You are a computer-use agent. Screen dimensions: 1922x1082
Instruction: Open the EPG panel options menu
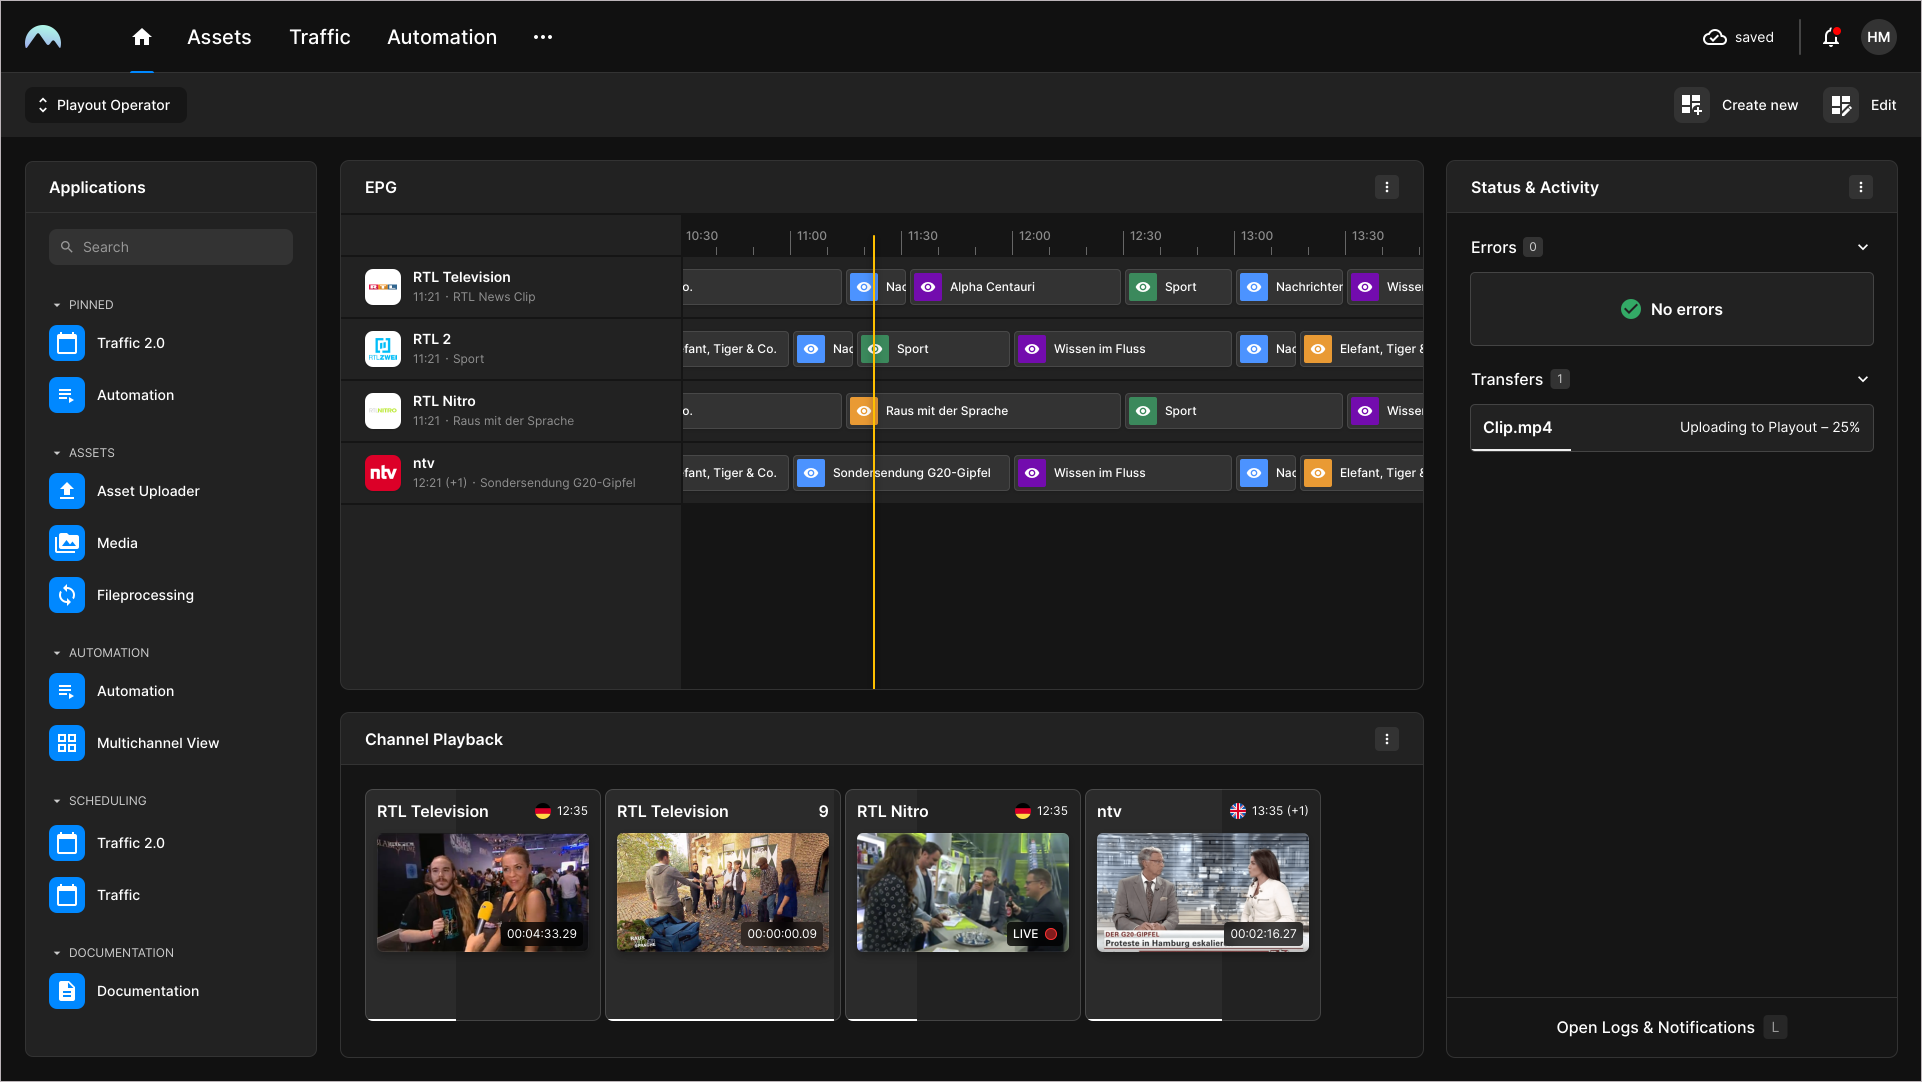(1387, 187)
